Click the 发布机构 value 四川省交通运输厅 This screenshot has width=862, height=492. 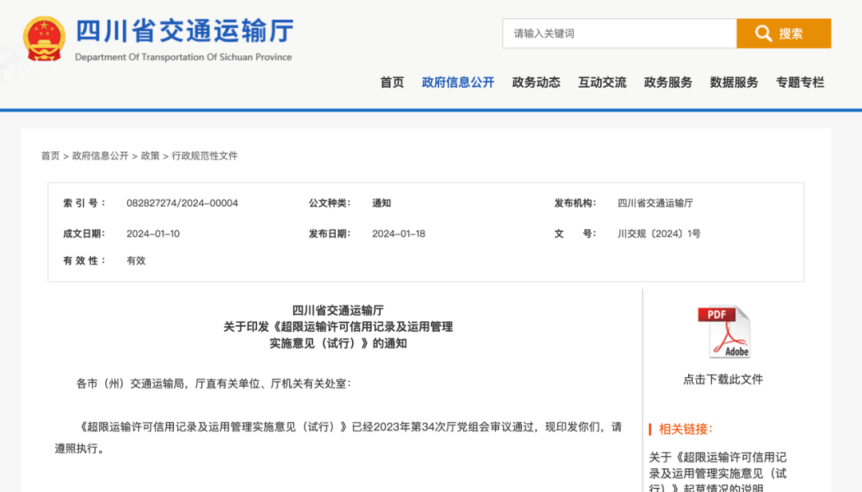(x=655, y=203)
